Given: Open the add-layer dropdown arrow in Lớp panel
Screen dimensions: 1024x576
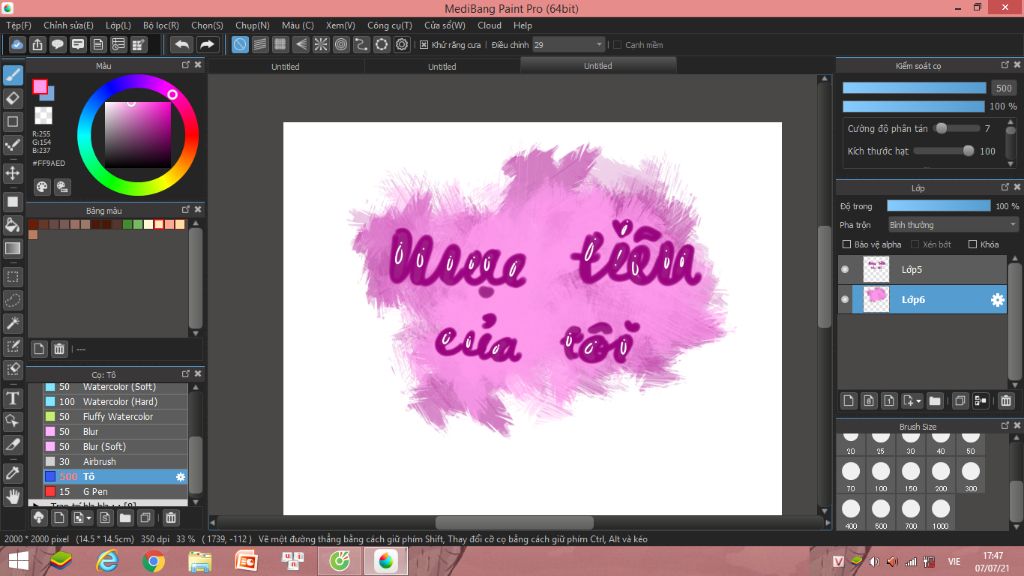Looking at the screenshot, I should [x=918, y=401].
